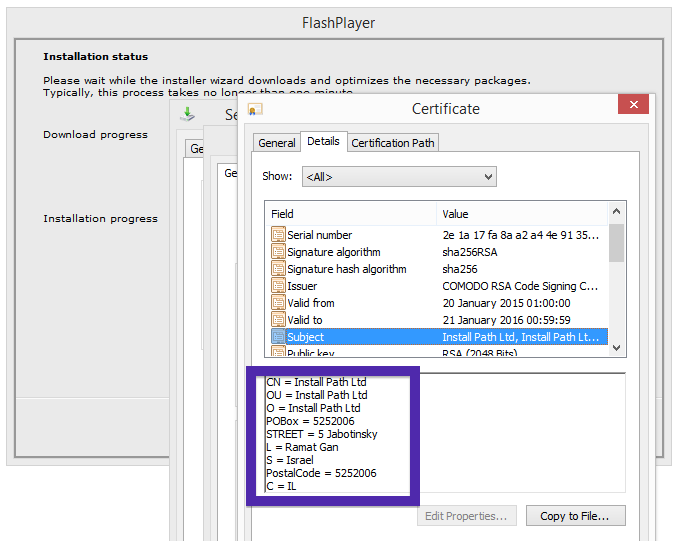Click the O = Install Path Ltd line
Viewport: 685px width, 541px height.
pos(313,408)
